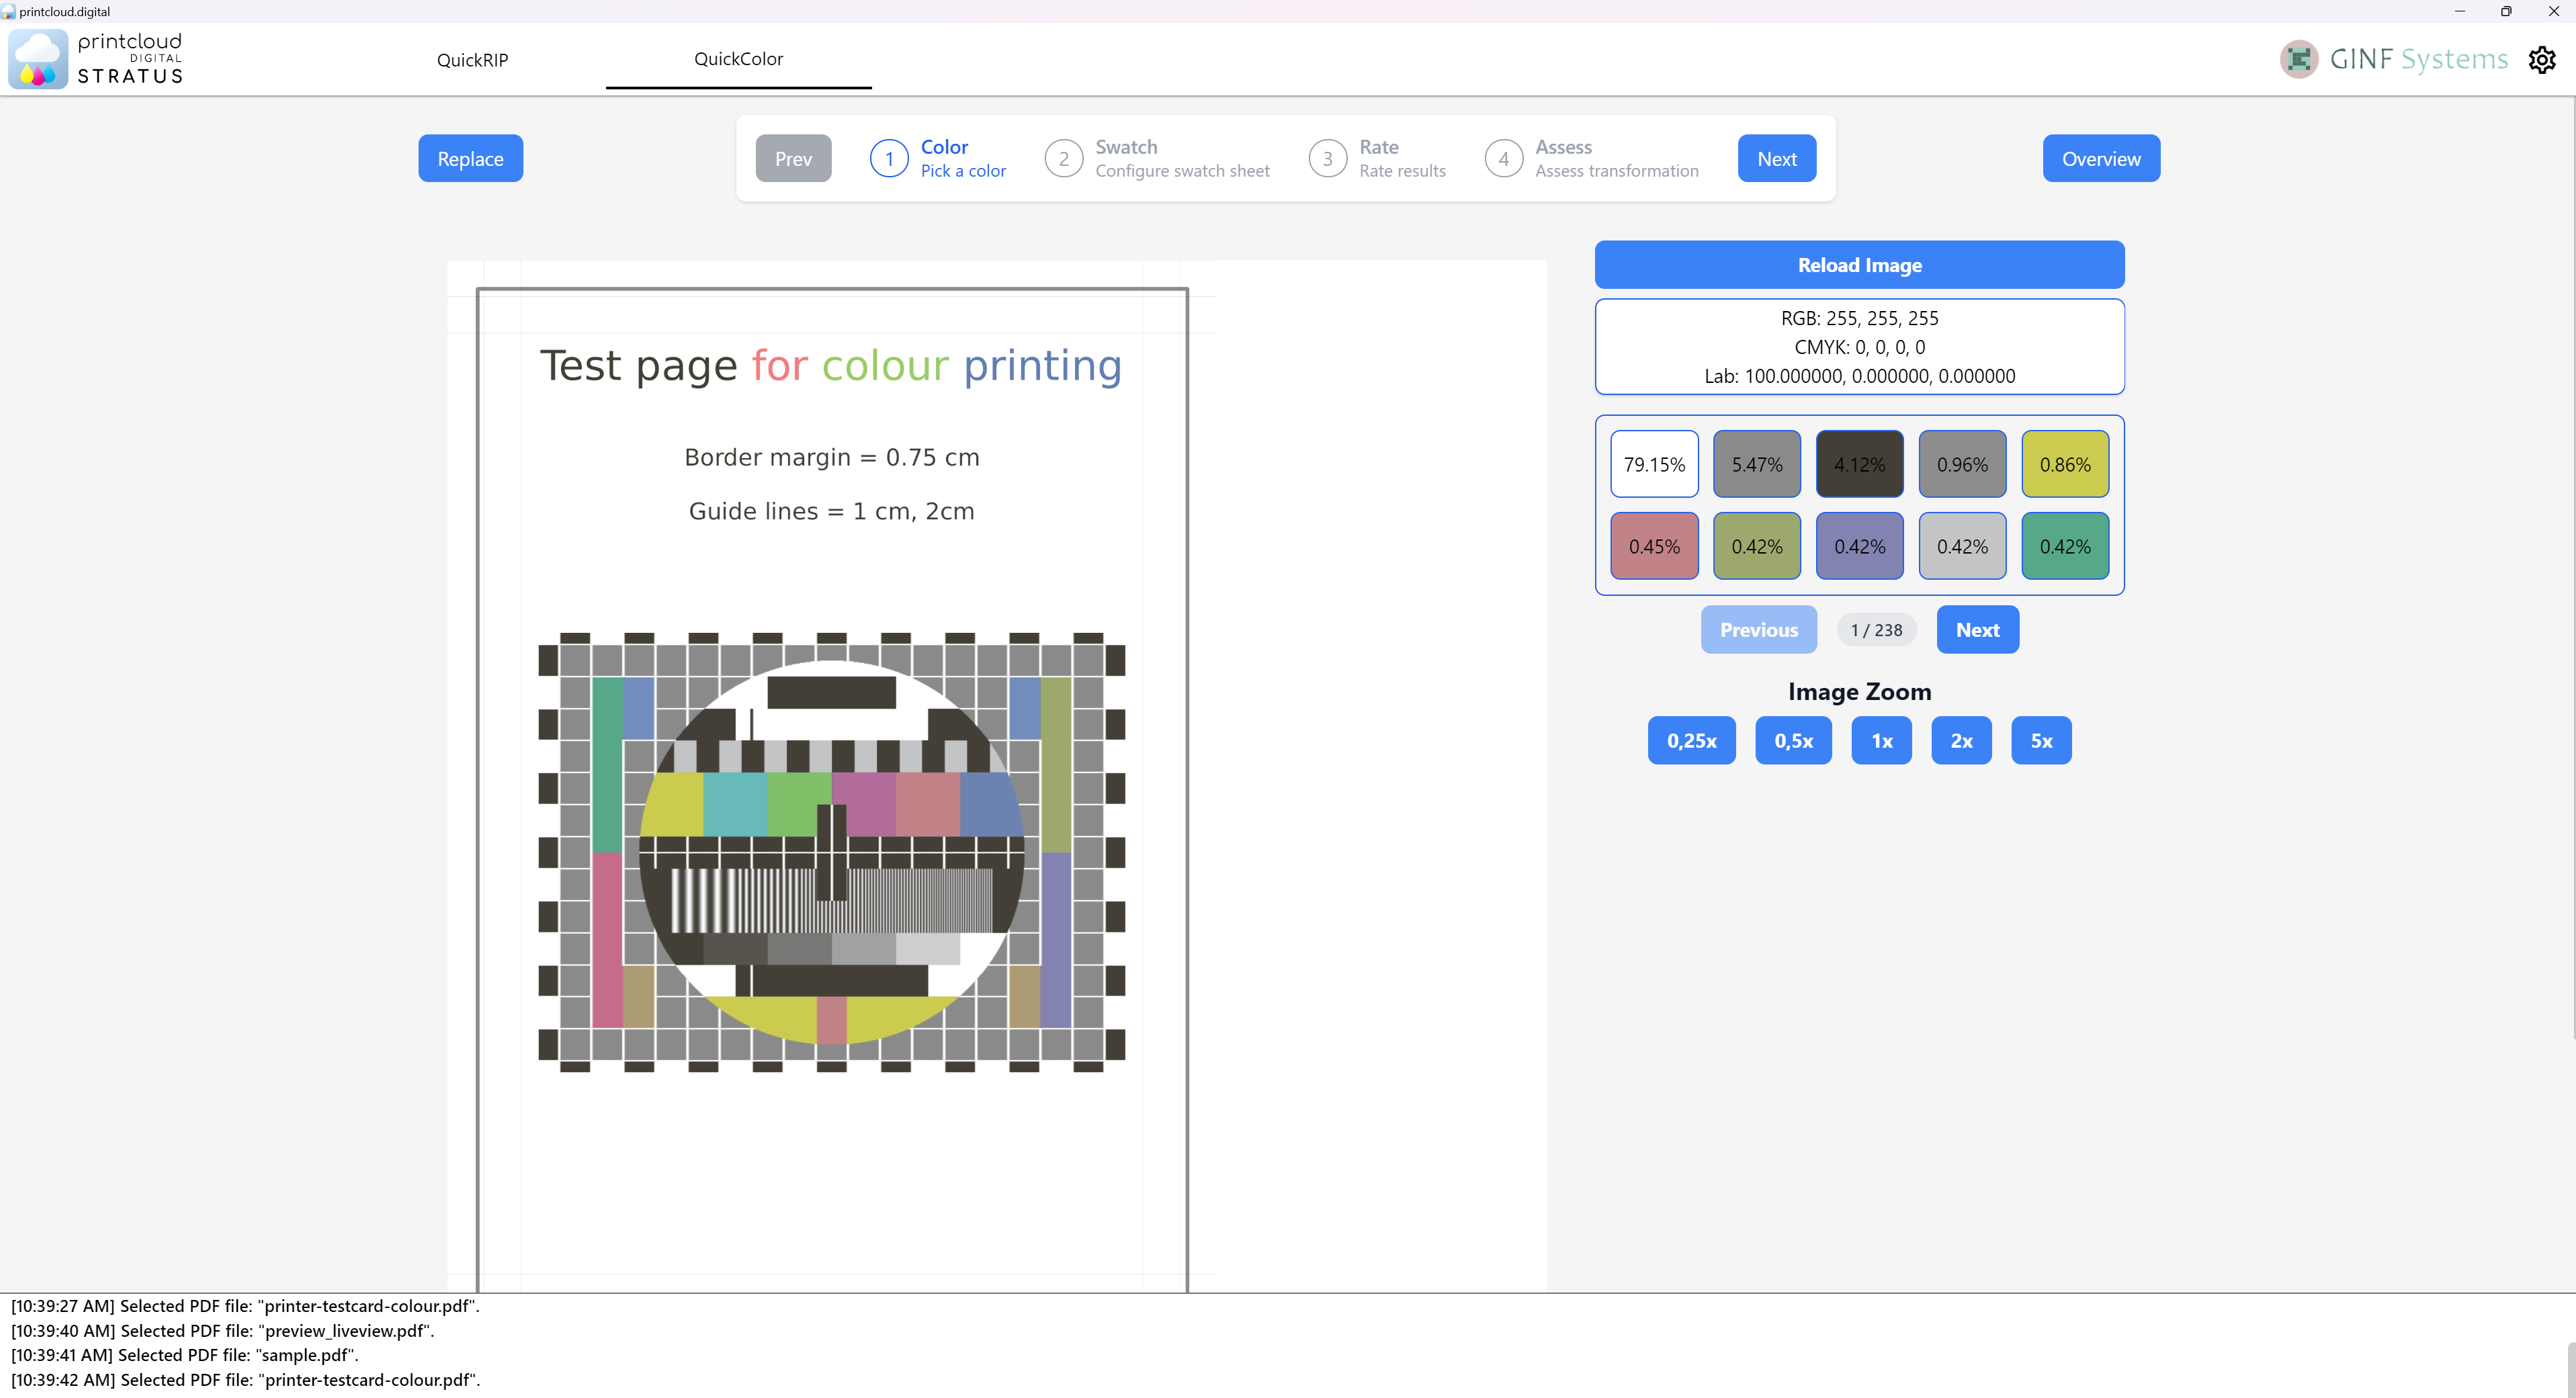2576x1398 pixels.
Task: Navigate to next color page
Action: pos(1977,628)
